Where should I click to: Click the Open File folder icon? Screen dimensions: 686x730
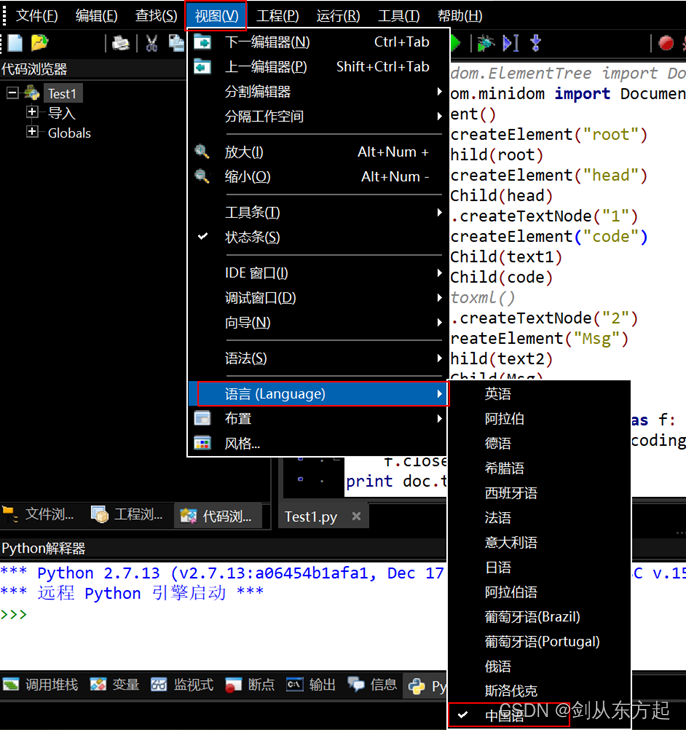(x=40, y=43)
